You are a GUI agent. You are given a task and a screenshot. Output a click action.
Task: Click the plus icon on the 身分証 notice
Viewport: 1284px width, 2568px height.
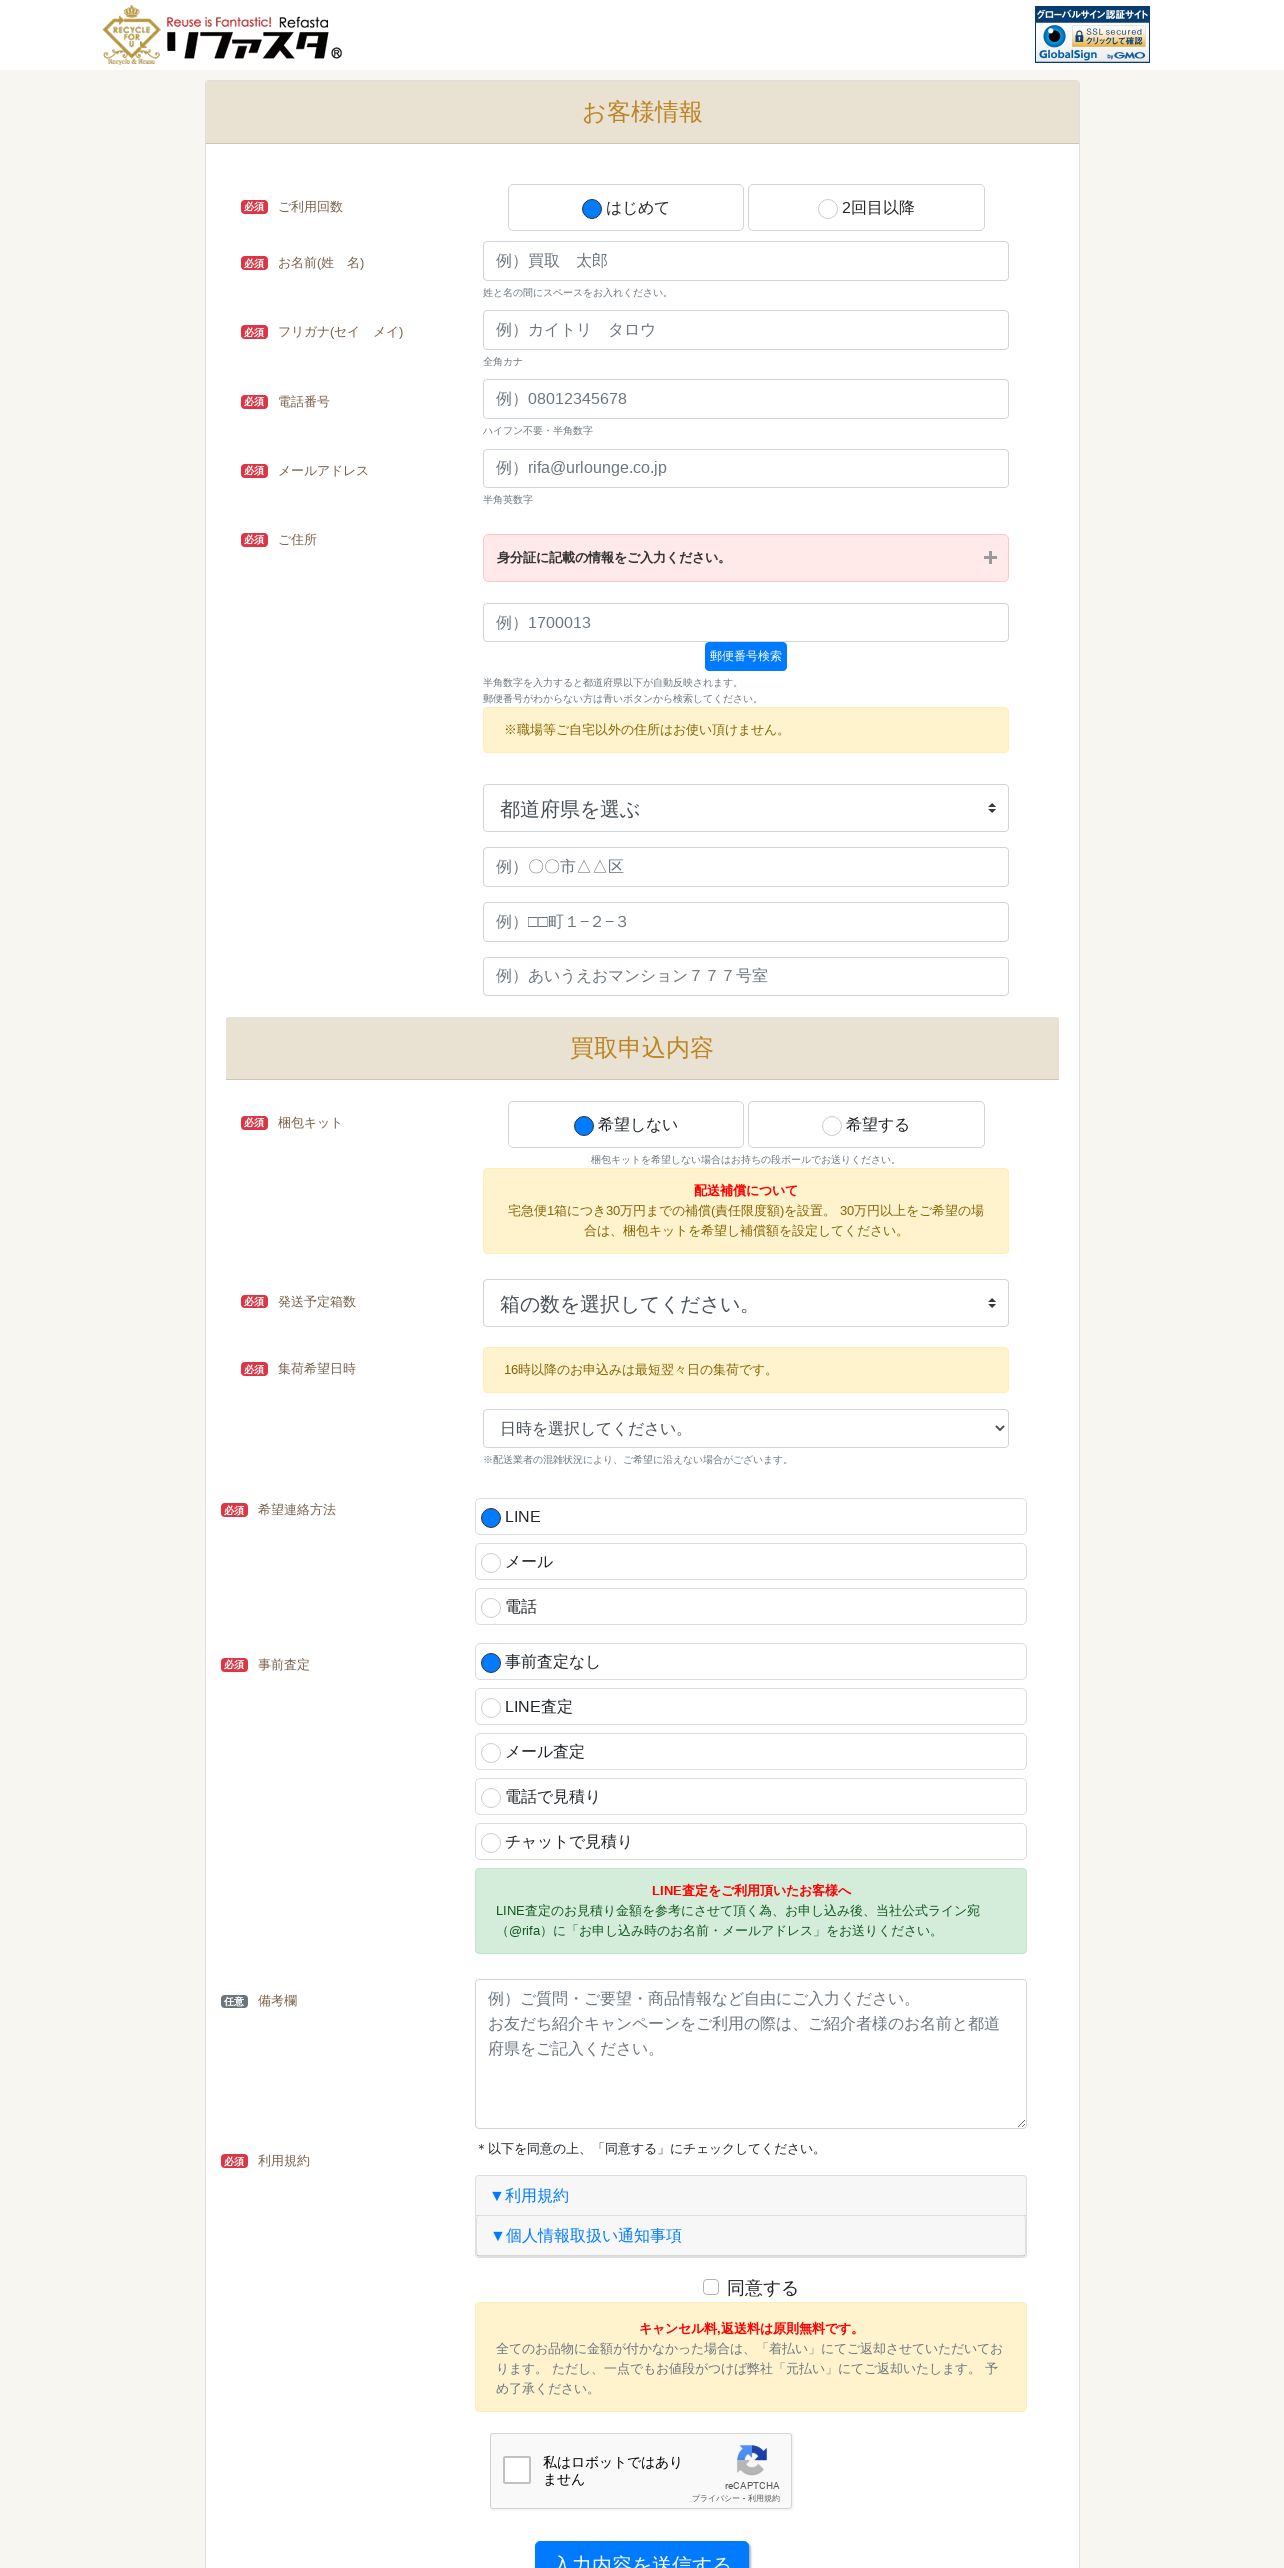(x=990, y=558)
